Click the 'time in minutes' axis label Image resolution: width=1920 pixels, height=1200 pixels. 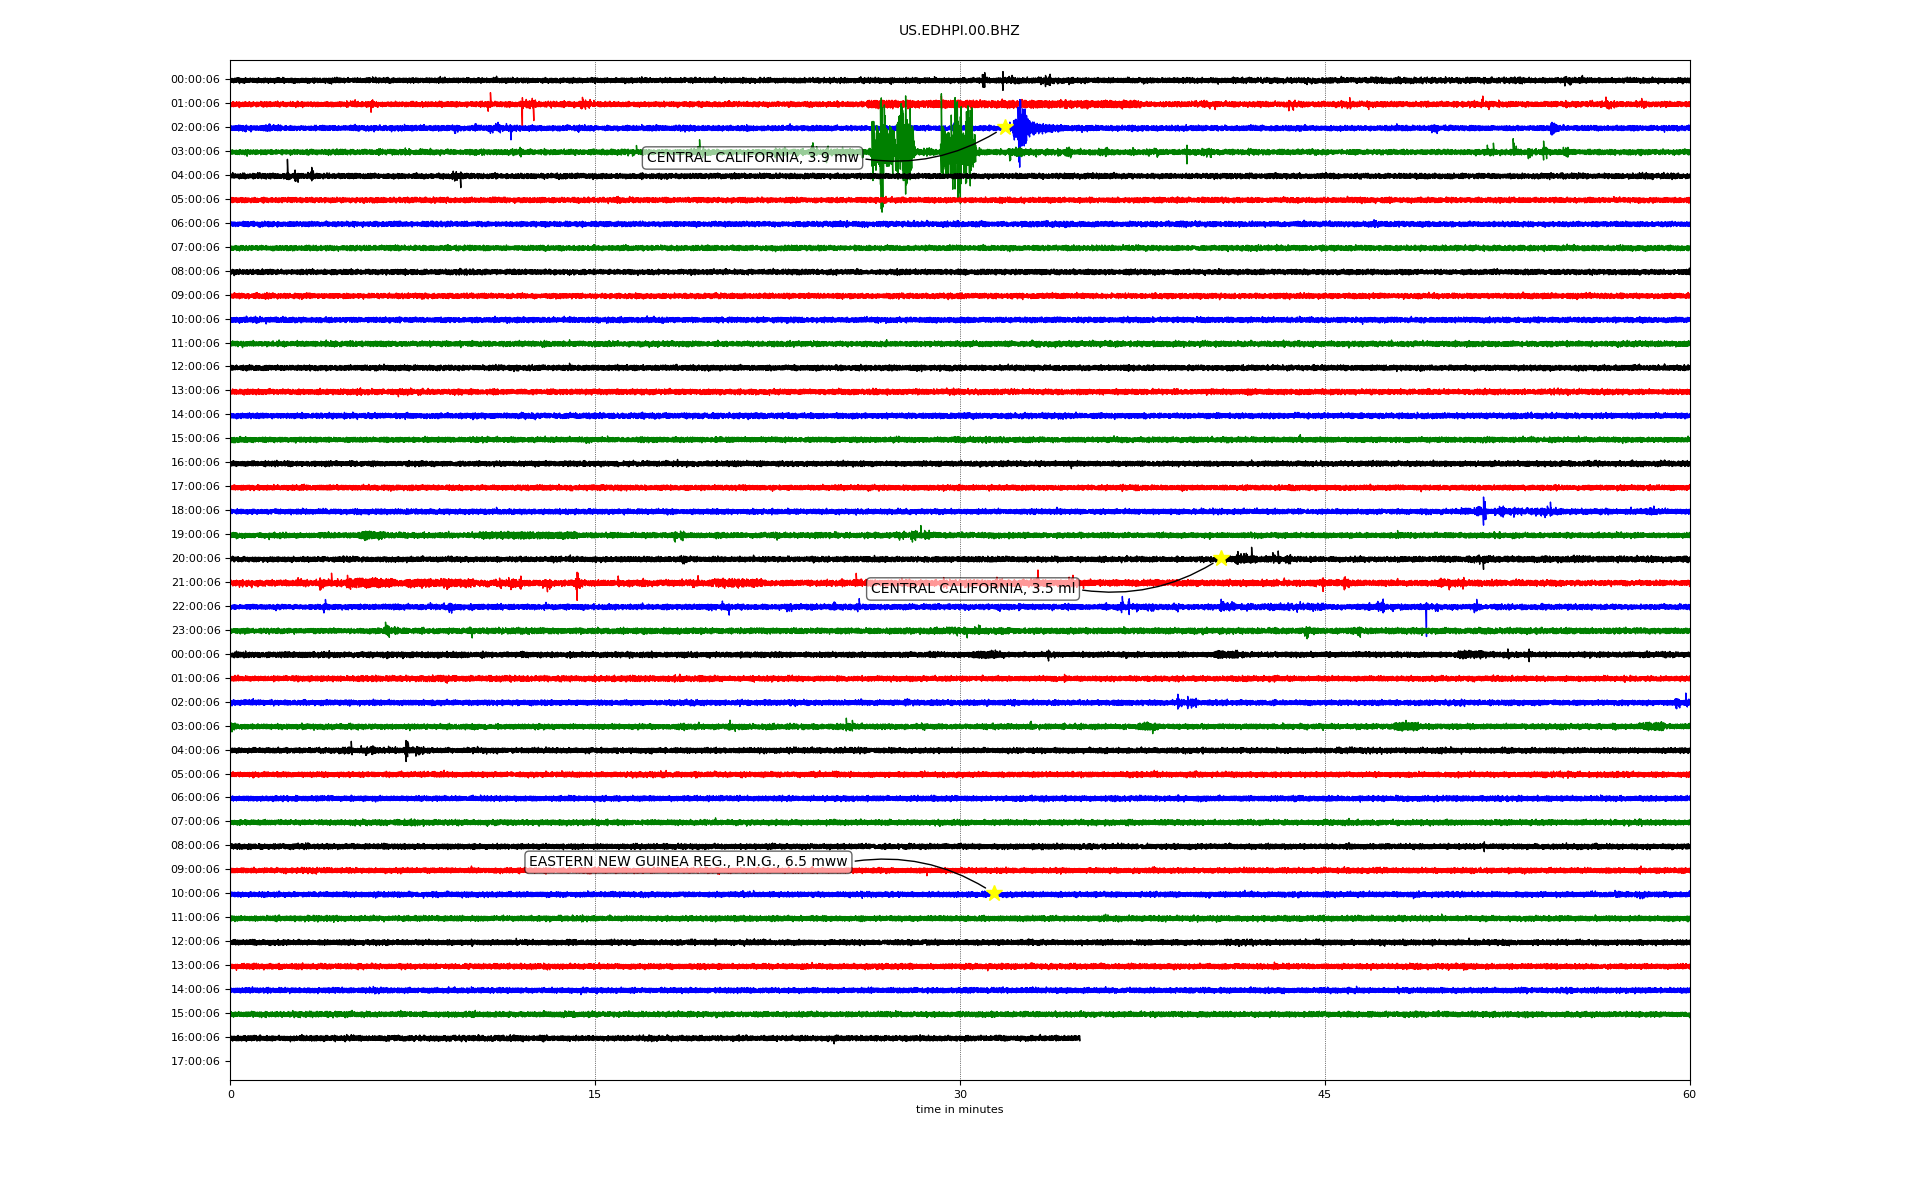pos(959,1109)
